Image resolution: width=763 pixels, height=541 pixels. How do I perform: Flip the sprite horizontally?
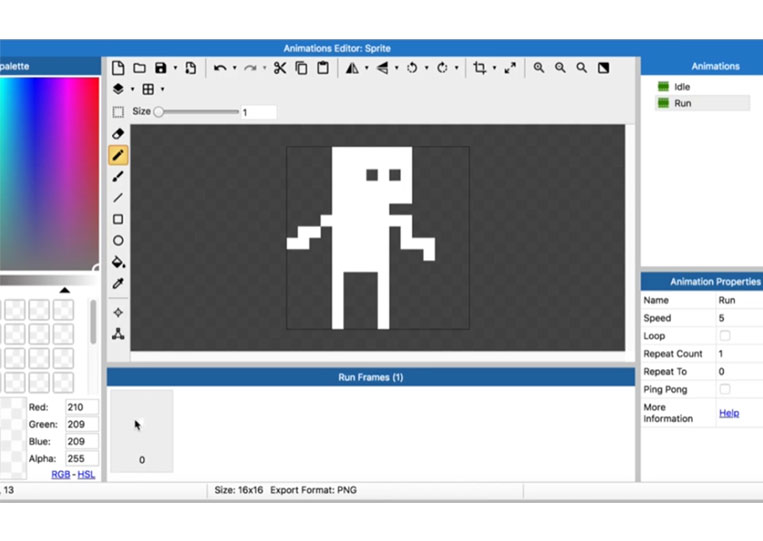(352, 68)
